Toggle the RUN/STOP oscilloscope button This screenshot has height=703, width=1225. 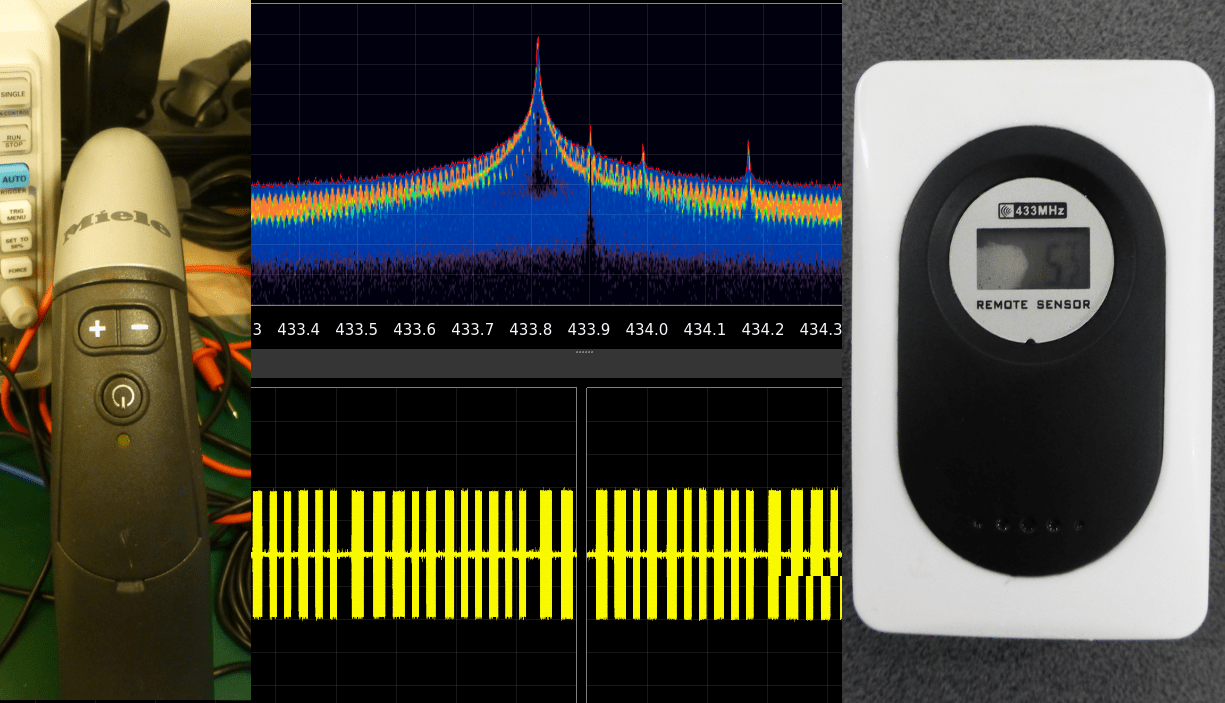pos(13,138)
